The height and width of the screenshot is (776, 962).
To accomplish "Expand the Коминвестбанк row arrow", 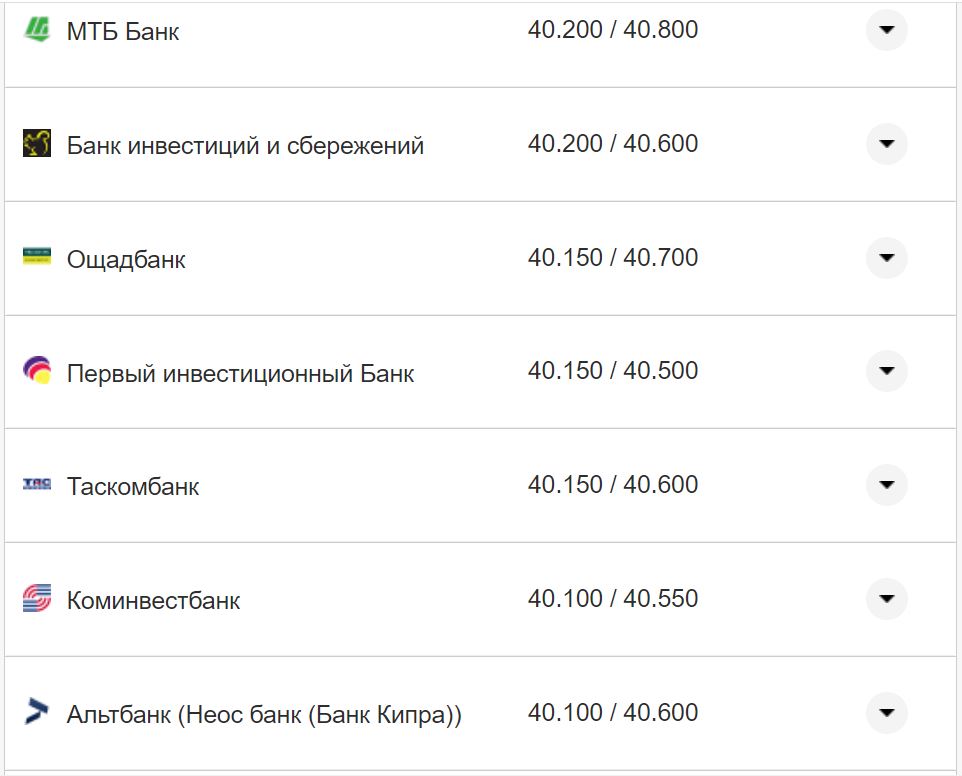I will 886,599.
